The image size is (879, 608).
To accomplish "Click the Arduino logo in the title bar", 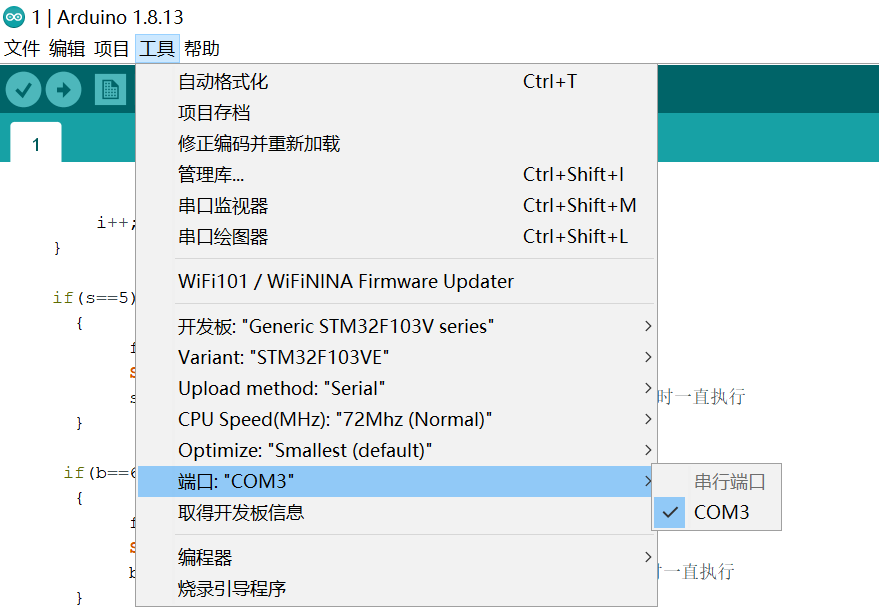I will pyautogui.click(x=12, y=16).
